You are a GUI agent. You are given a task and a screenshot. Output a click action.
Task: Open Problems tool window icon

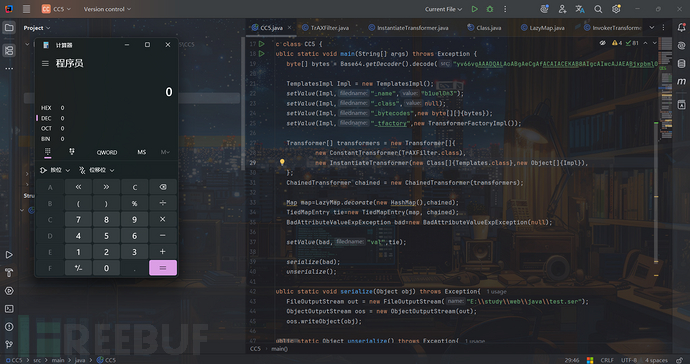click(9, 327)
